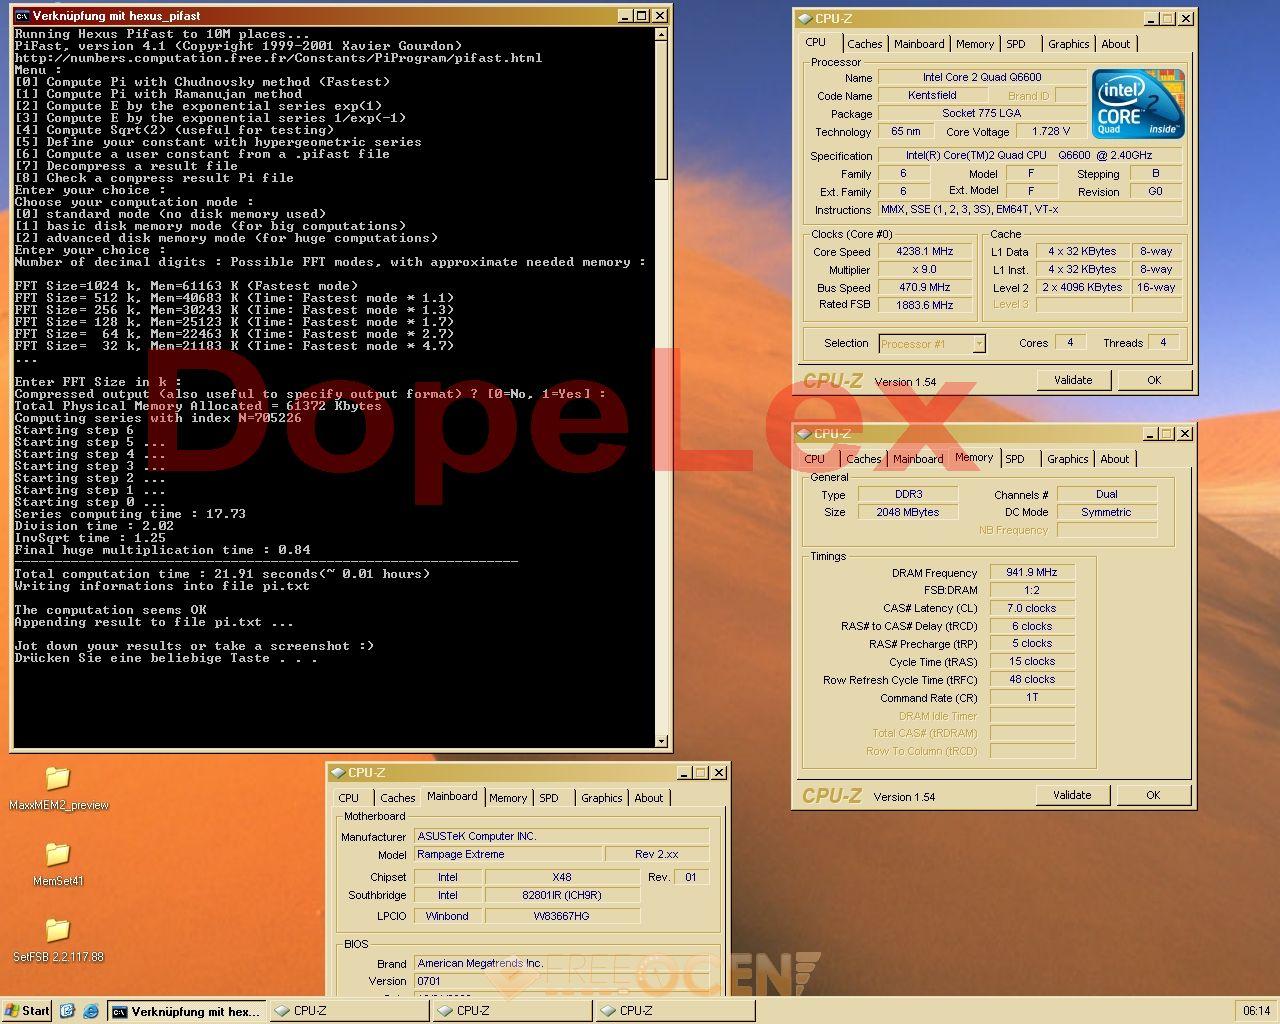Click the FSB:DRAM value 1:2
The width and height of the screenshot is (1280, 1024).
[x=1032, y=590]
